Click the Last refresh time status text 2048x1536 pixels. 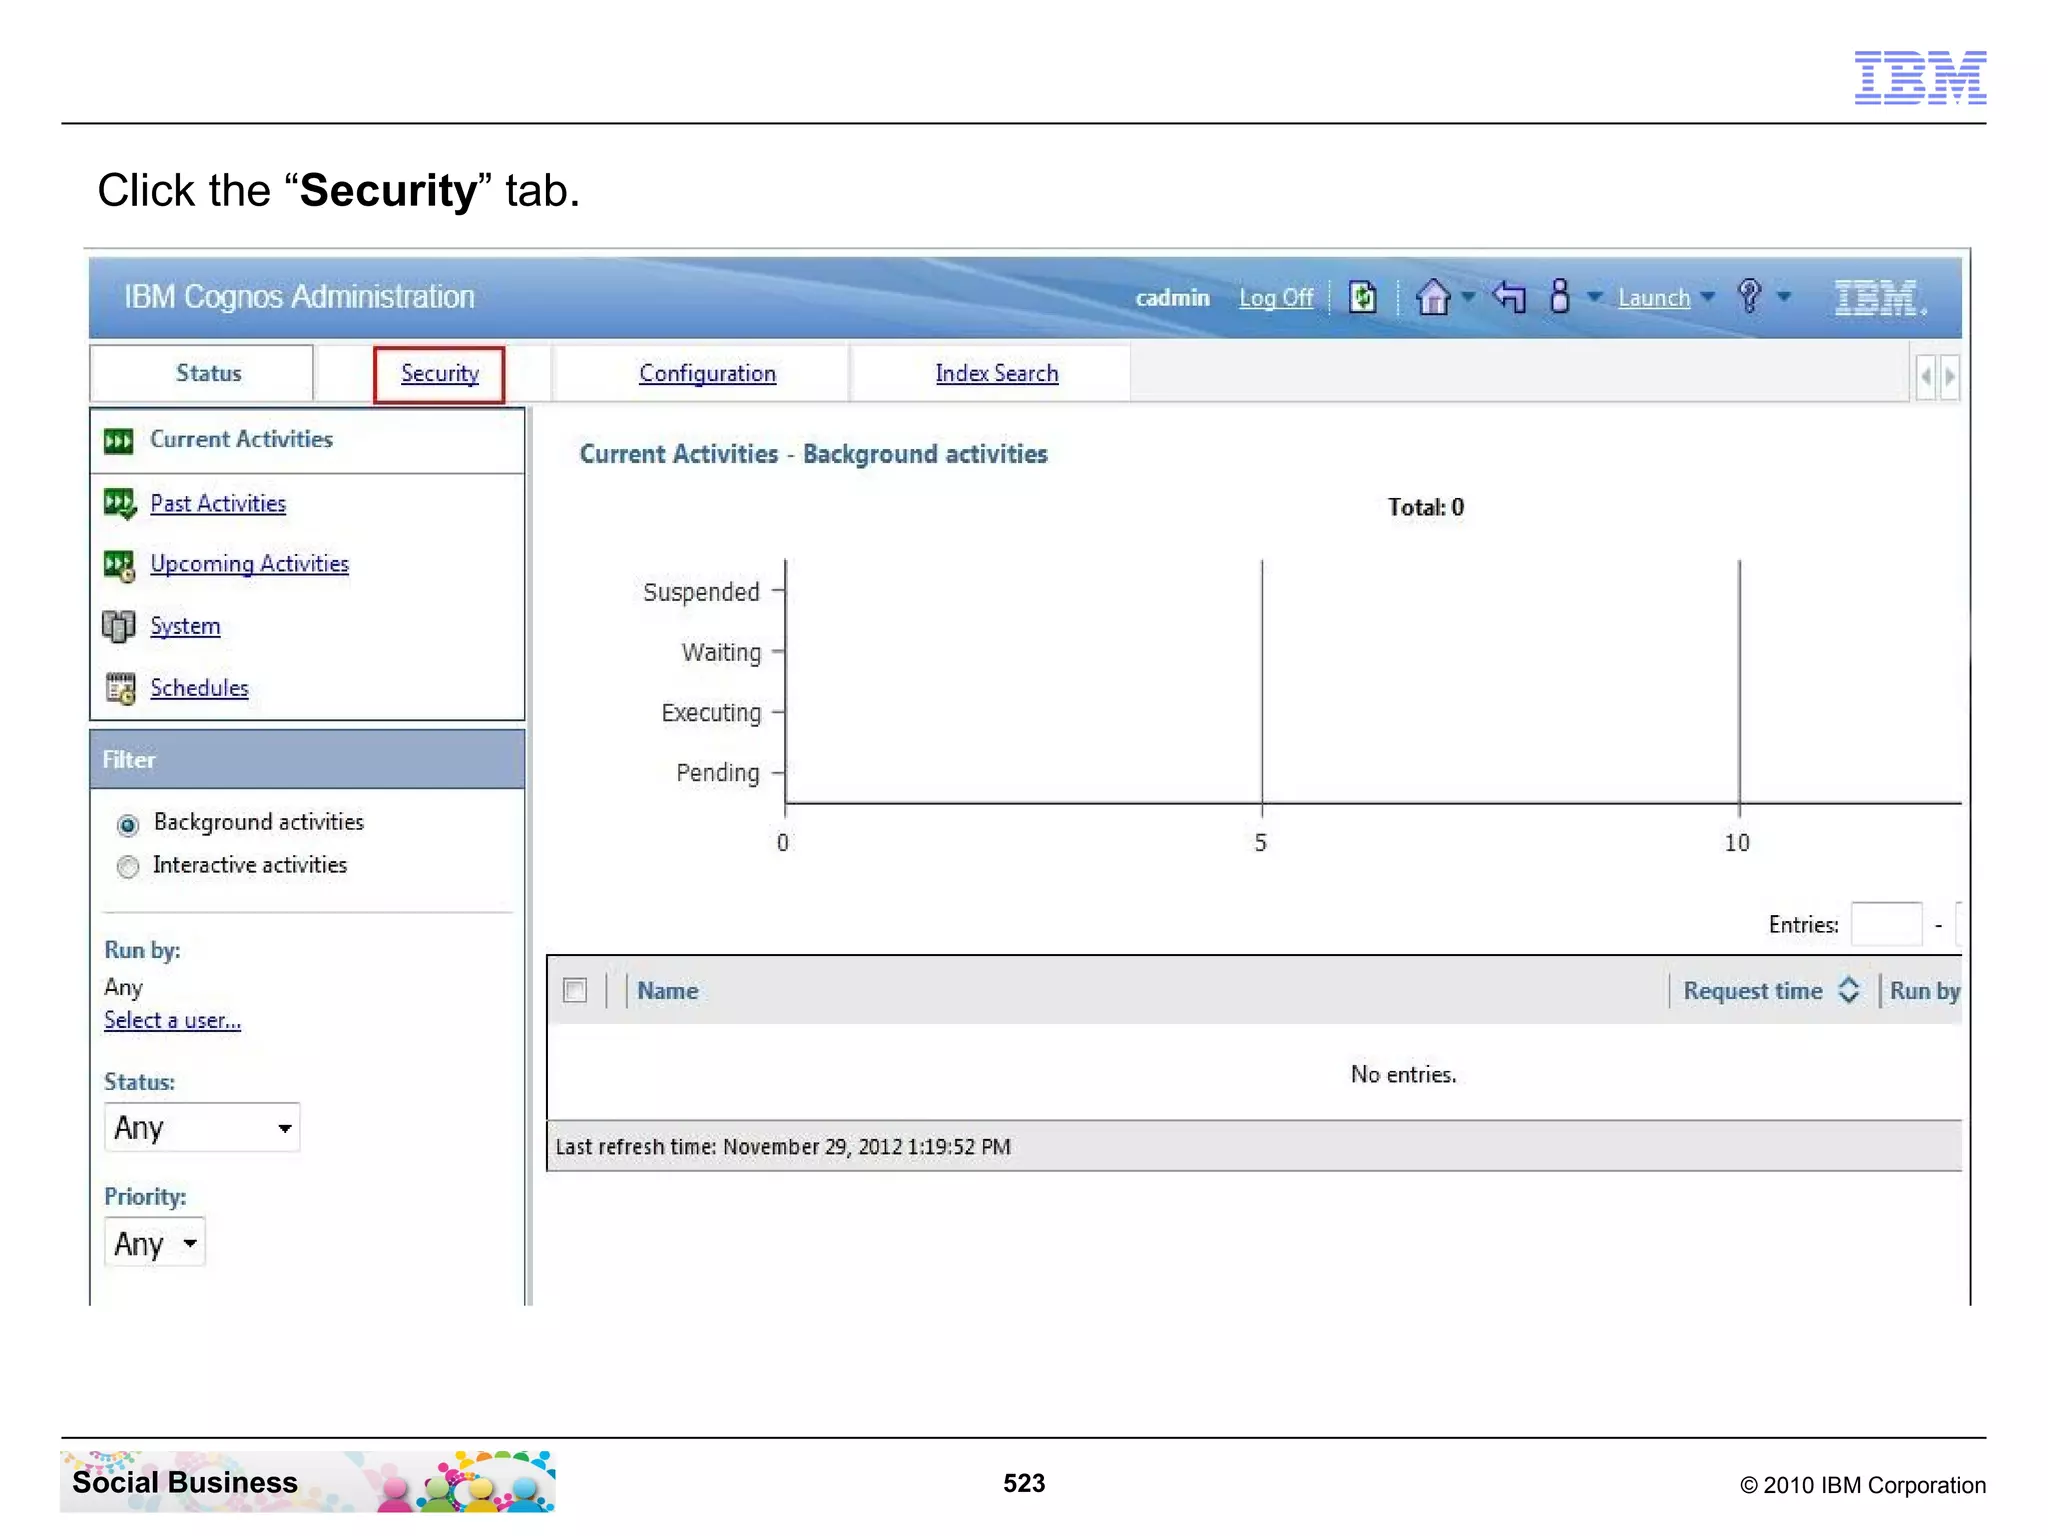pyautogui.click(x=783, y=1147)
